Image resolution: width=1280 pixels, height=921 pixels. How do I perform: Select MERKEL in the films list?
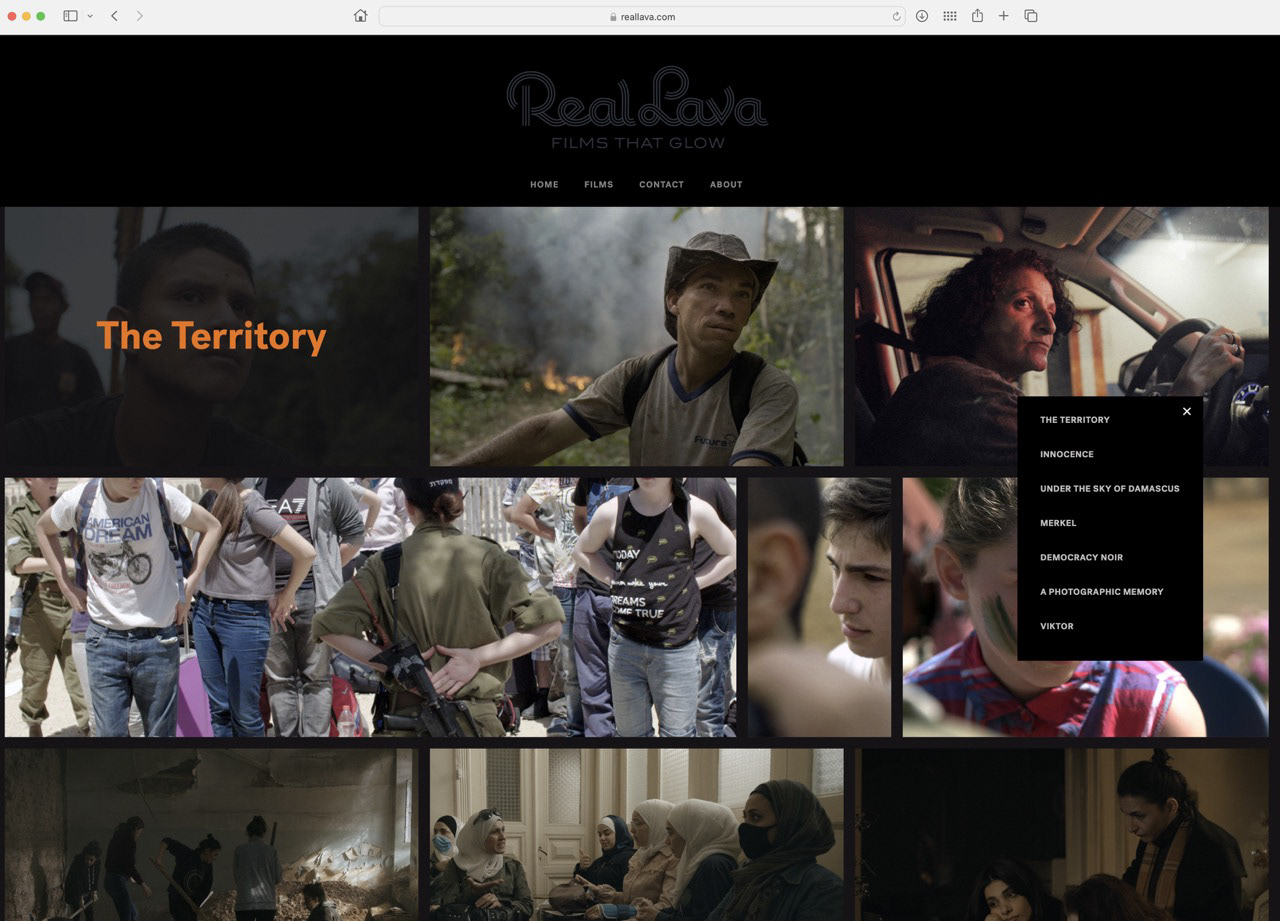1058,523
